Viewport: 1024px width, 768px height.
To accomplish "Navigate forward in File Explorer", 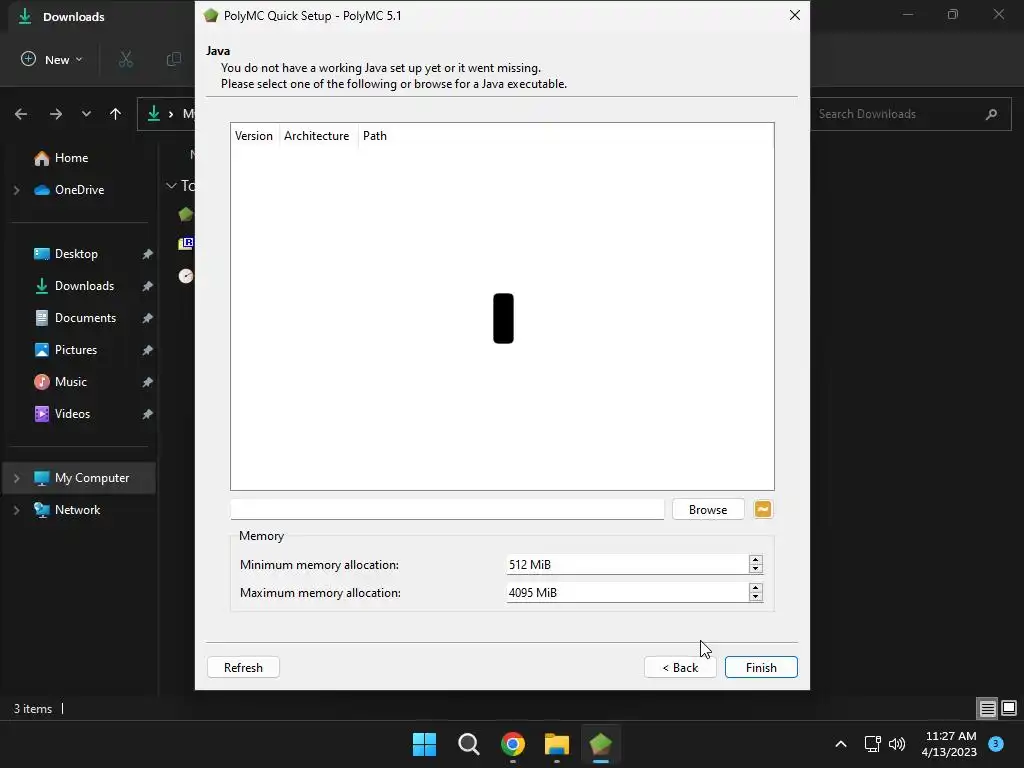I will pyautogui.click(x=56, y=114).
